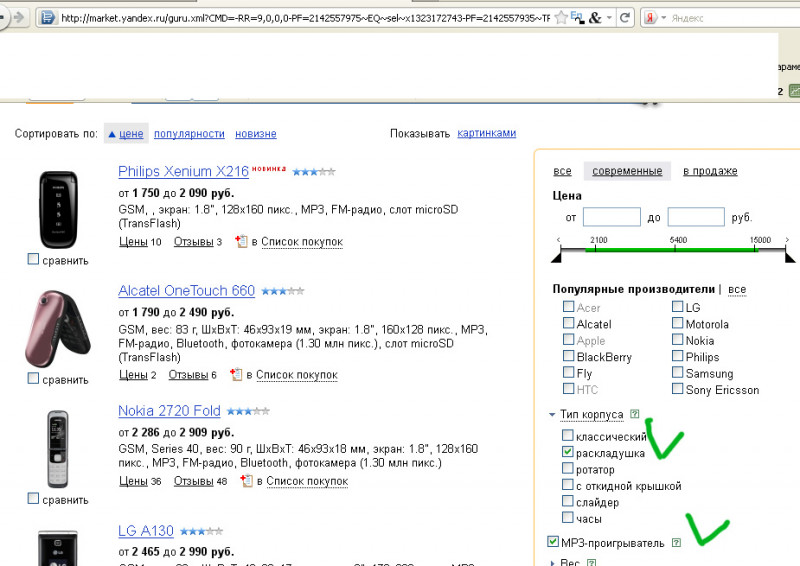Image resolution: width=800 pixels, height=566 pixels.
Task: Switch to современные filter tab
Action: pyautogui.click(x=627, y=171)
